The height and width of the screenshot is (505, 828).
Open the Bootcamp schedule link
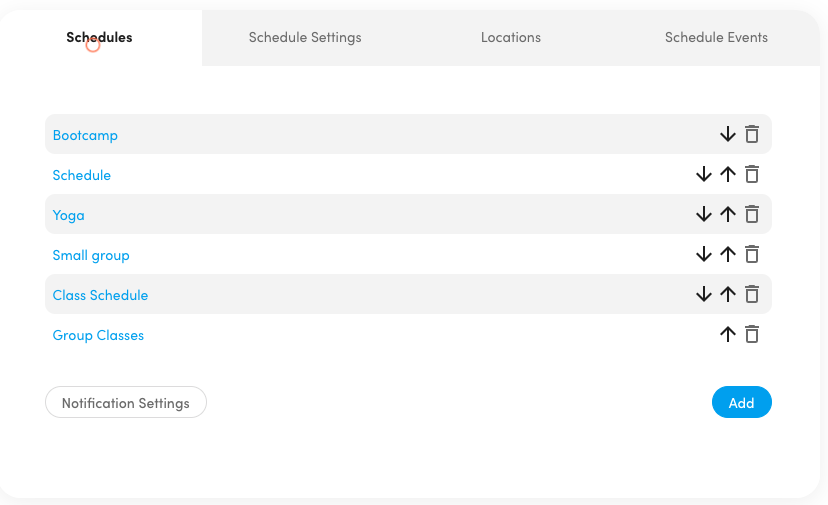point(85,135)
